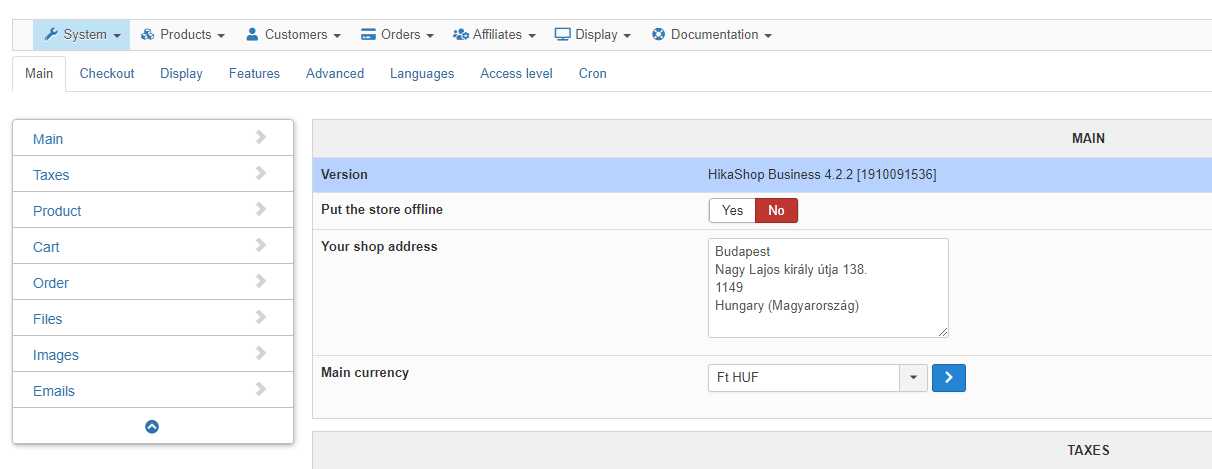Jump to Main section in sidebar
Image resolution: width=1212 pixels, height=469 pixels.
[x=153, y=138]
